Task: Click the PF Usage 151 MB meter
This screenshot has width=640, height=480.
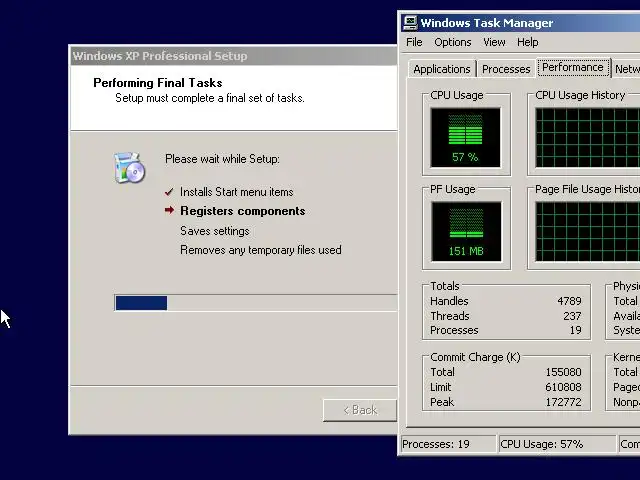Action: point(466,231)
